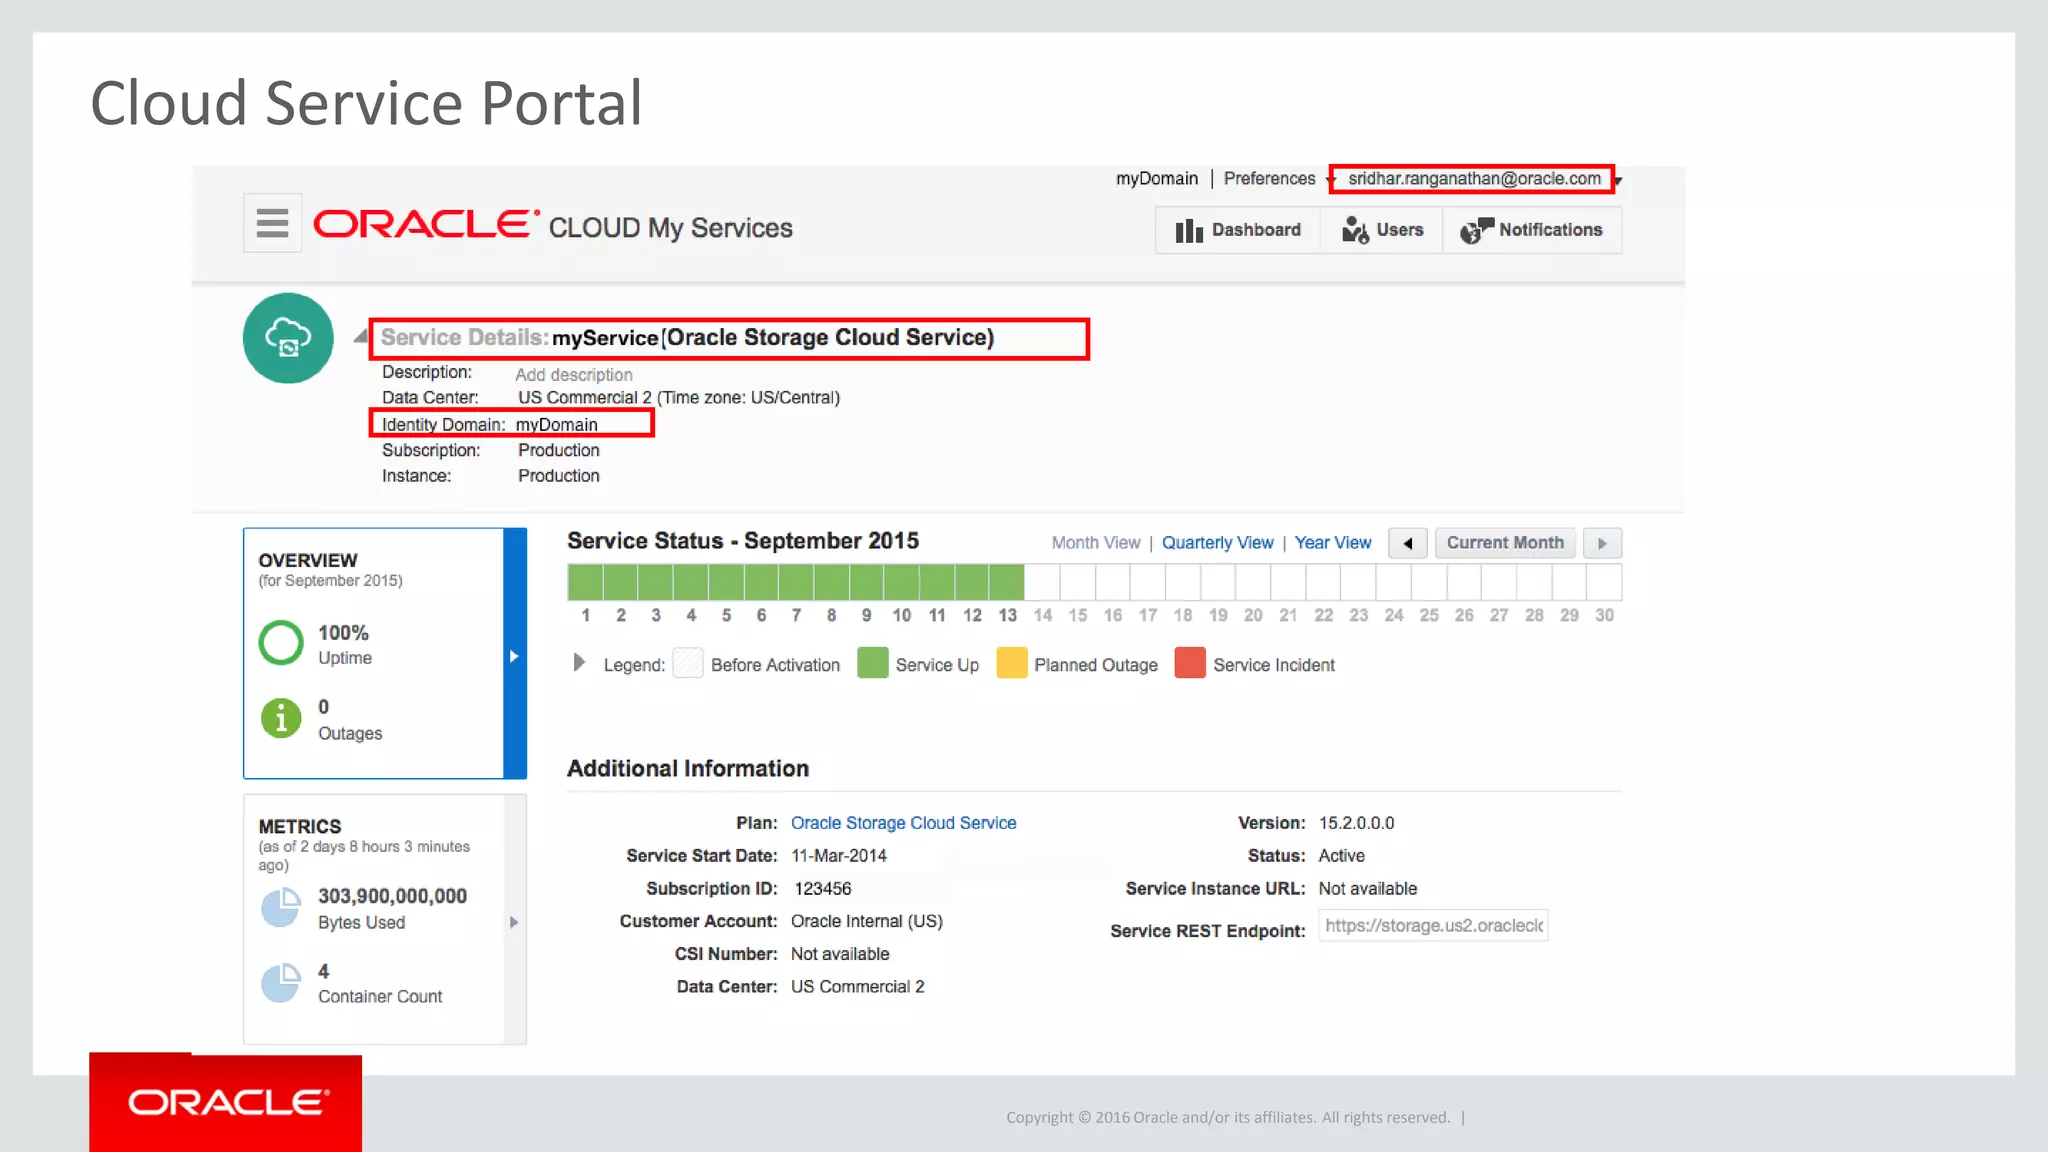Click the storage cloud service icon
Image resolution: width=2048 pixels, height=1152 pixels.
[x=288, y=338]
